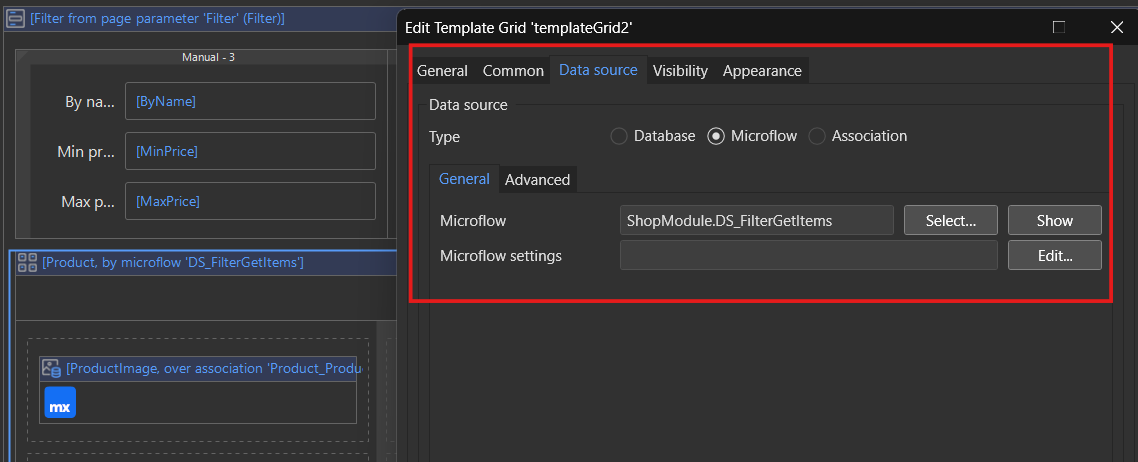Click the blue mx image placeholder
This screenshot has height=462, width=1138.
coord(60,403)
